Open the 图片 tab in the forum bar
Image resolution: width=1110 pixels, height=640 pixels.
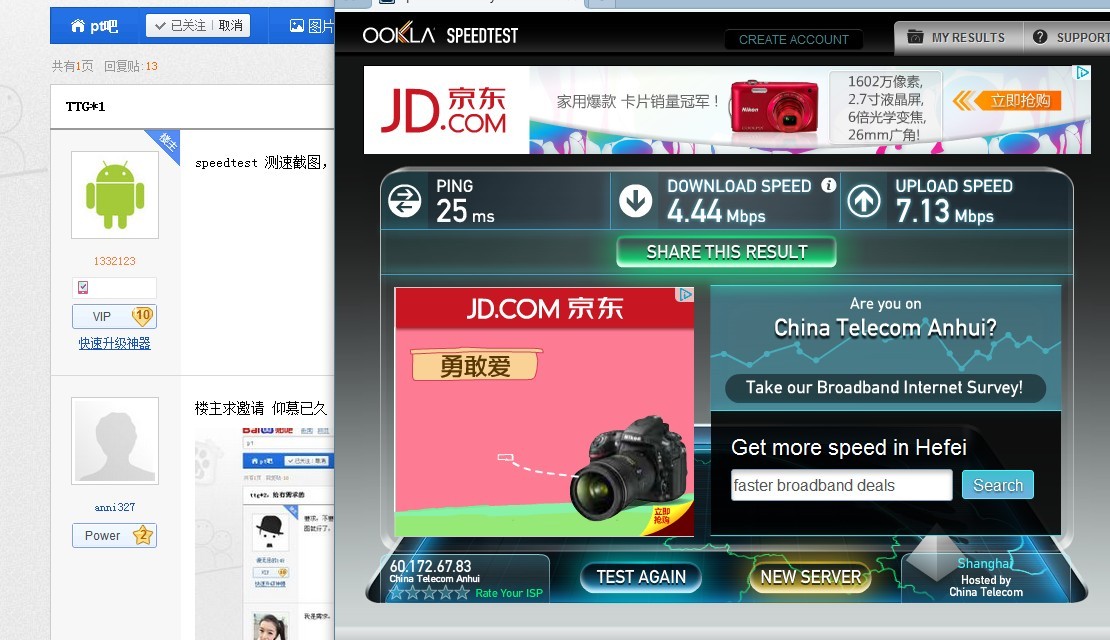click(311, 26)
